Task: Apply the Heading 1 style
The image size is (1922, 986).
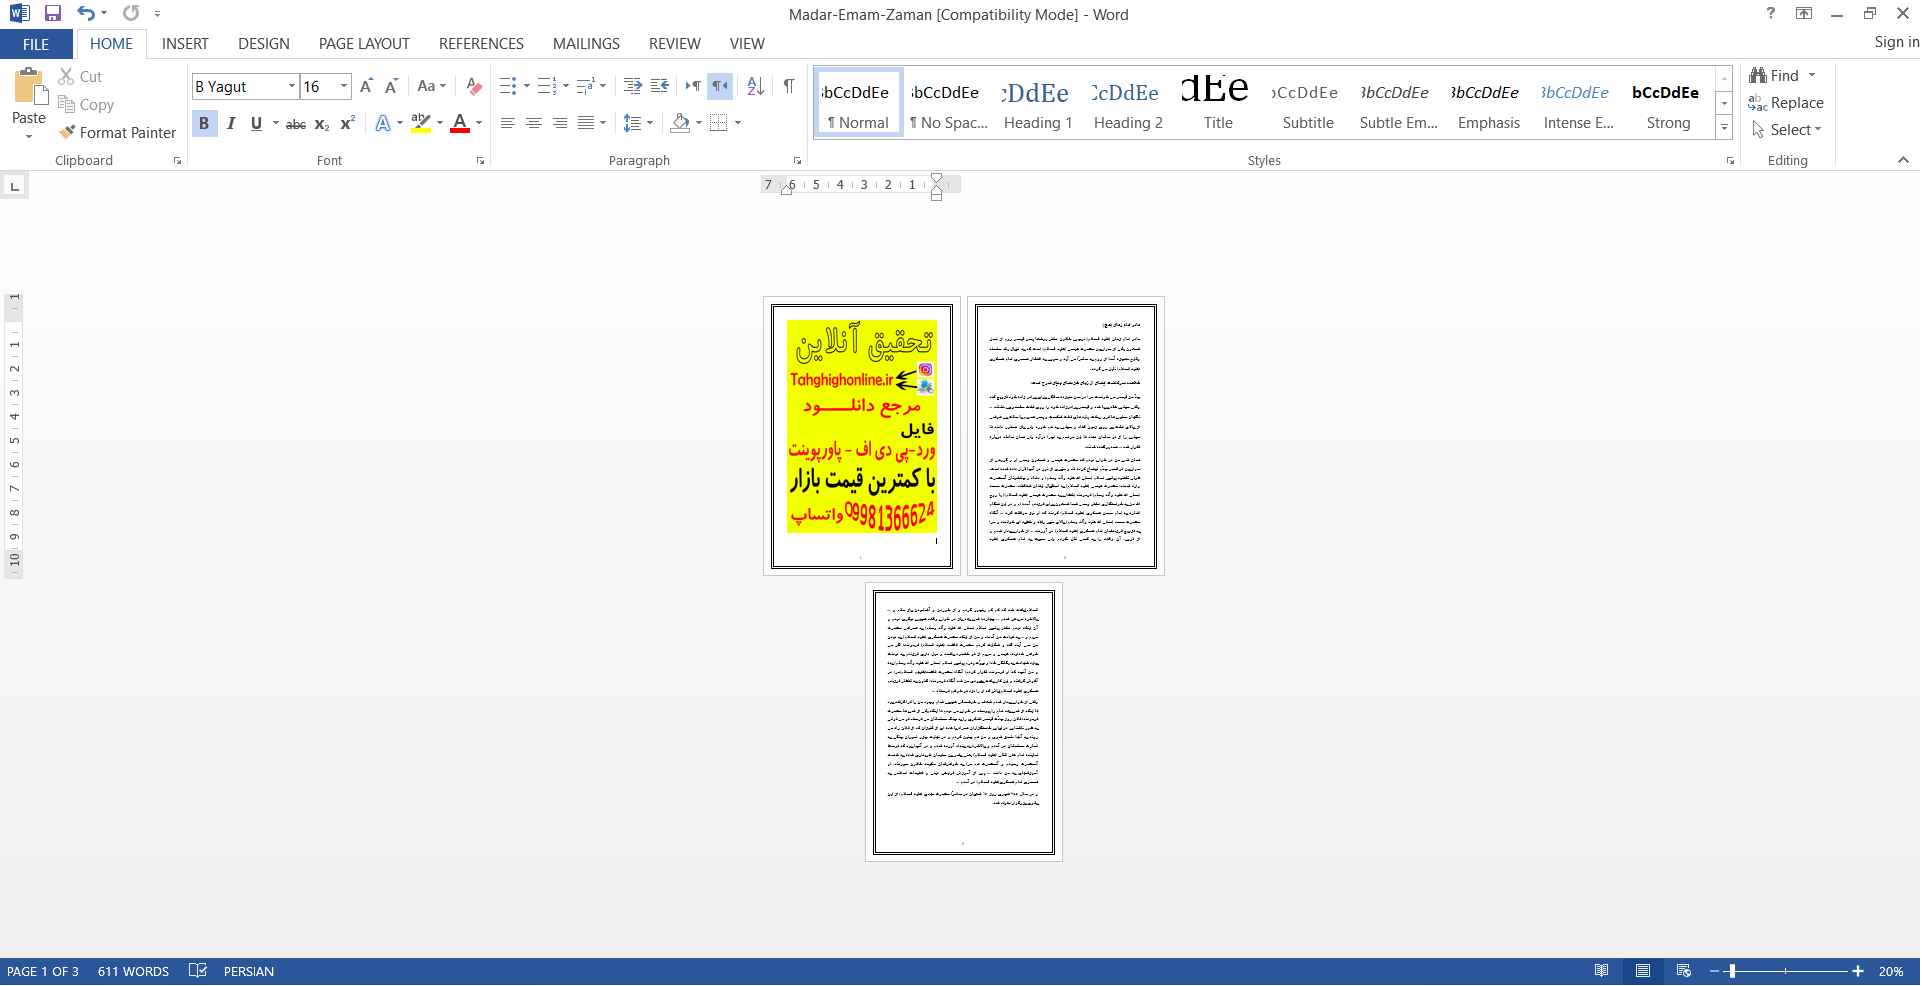Action: pos(1038,104)
